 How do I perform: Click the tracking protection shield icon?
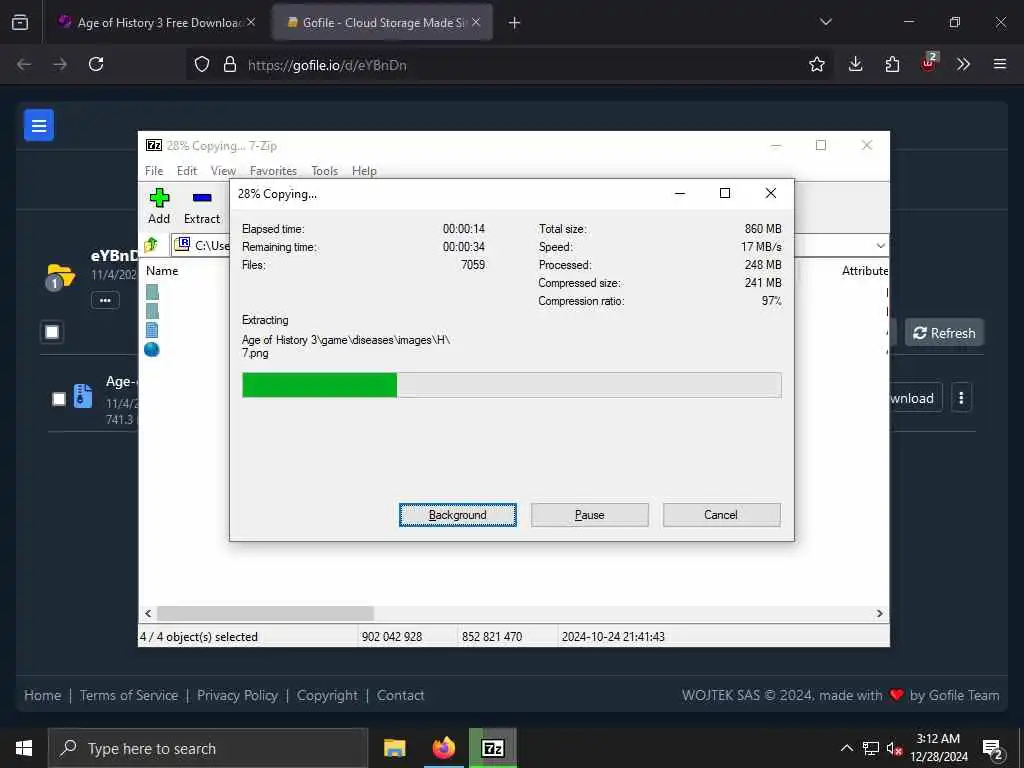tap(202, 64)
